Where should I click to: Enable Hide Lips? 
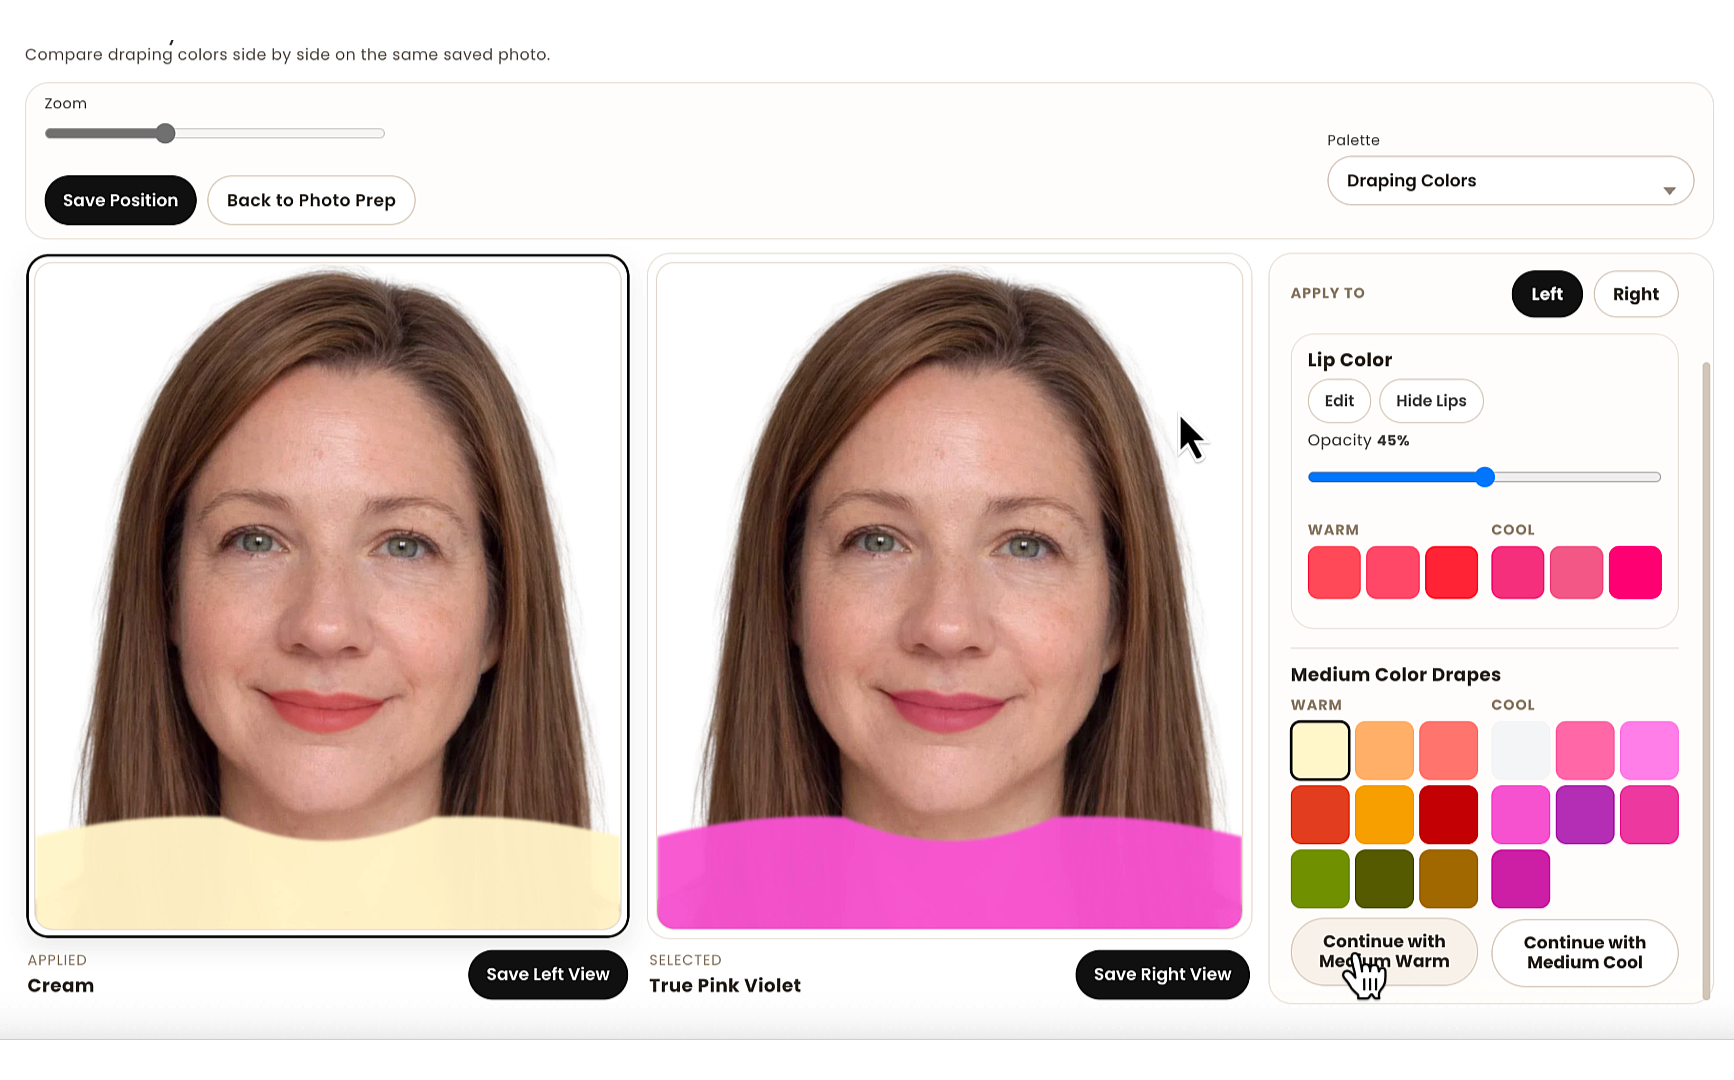coord(1431,400)
